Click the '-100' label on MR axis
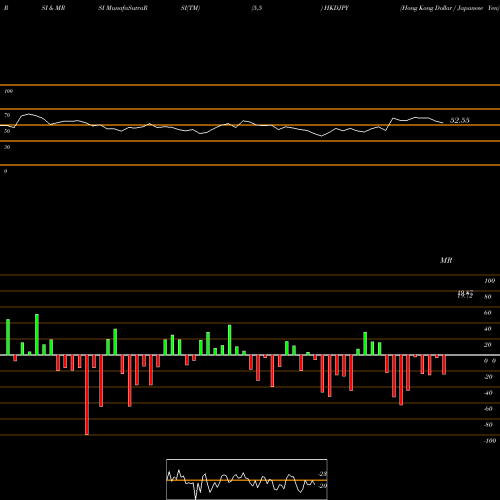 click(x=490, y=441)
